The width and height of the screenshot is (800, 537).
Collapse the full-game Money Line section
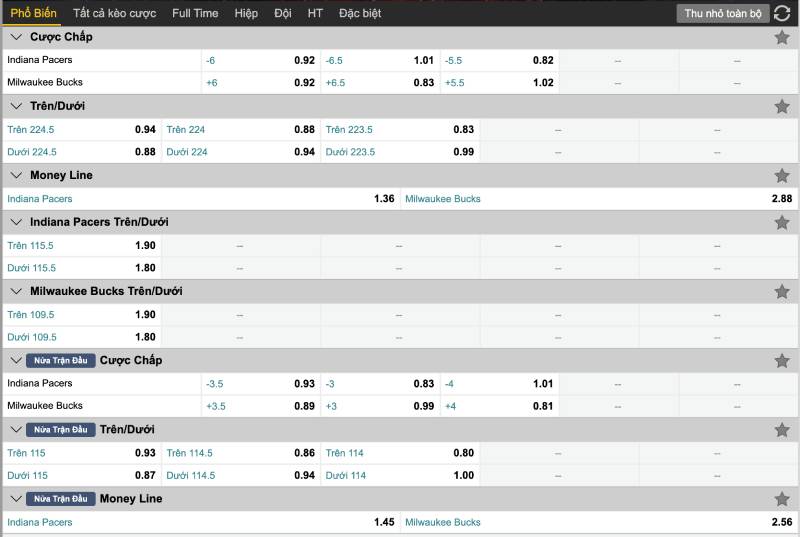pyautogui.click(x=15, y=176)
